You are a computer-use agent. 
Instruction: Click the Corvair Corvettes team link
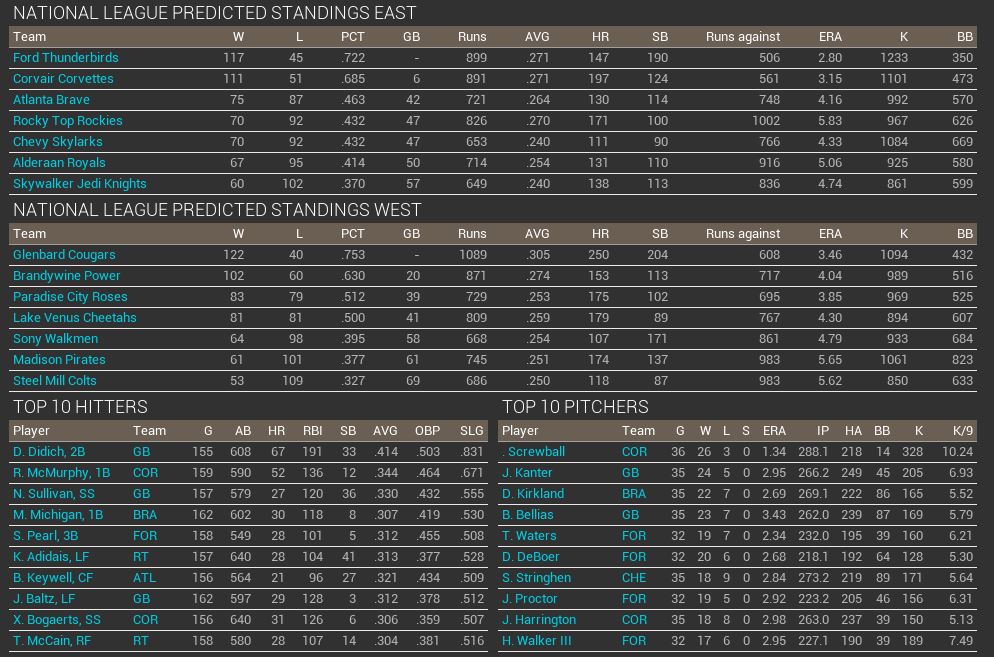click(x=63, y=79)
